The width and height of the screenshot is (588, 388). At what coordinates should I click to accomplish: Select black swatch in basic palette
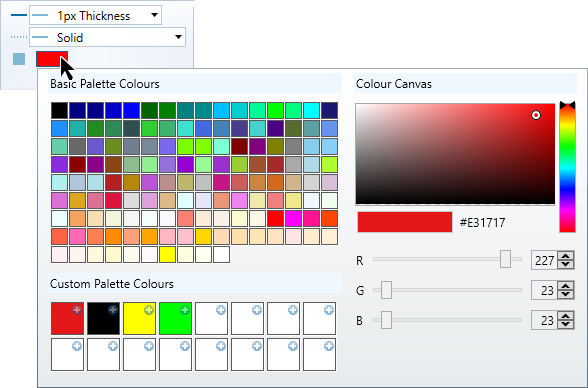click(60, 111)
